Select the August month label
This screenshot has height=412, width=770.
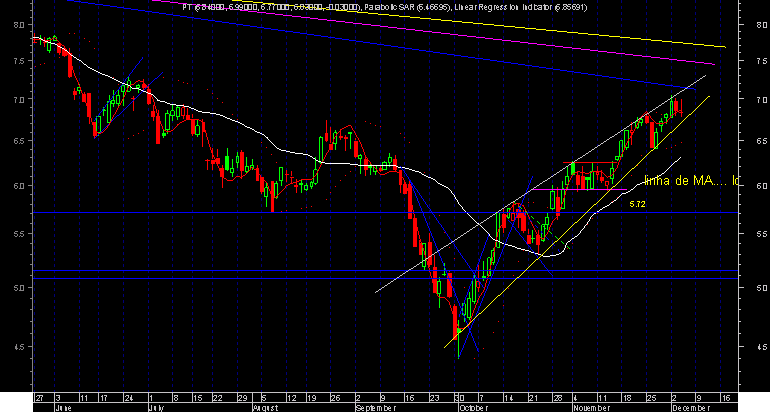pyautogui.click(x=266, y=408)
